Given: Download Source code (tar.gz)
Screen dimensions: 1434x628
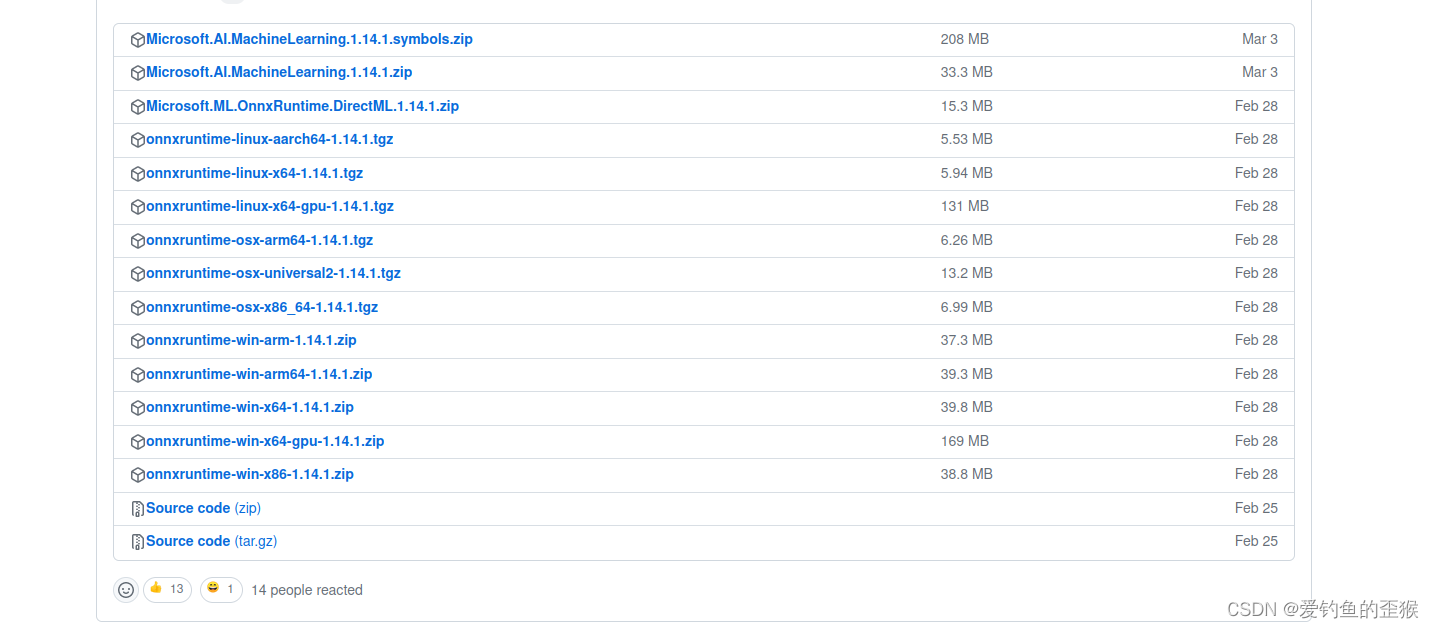Looking at the screenshot, I should 211,541.
